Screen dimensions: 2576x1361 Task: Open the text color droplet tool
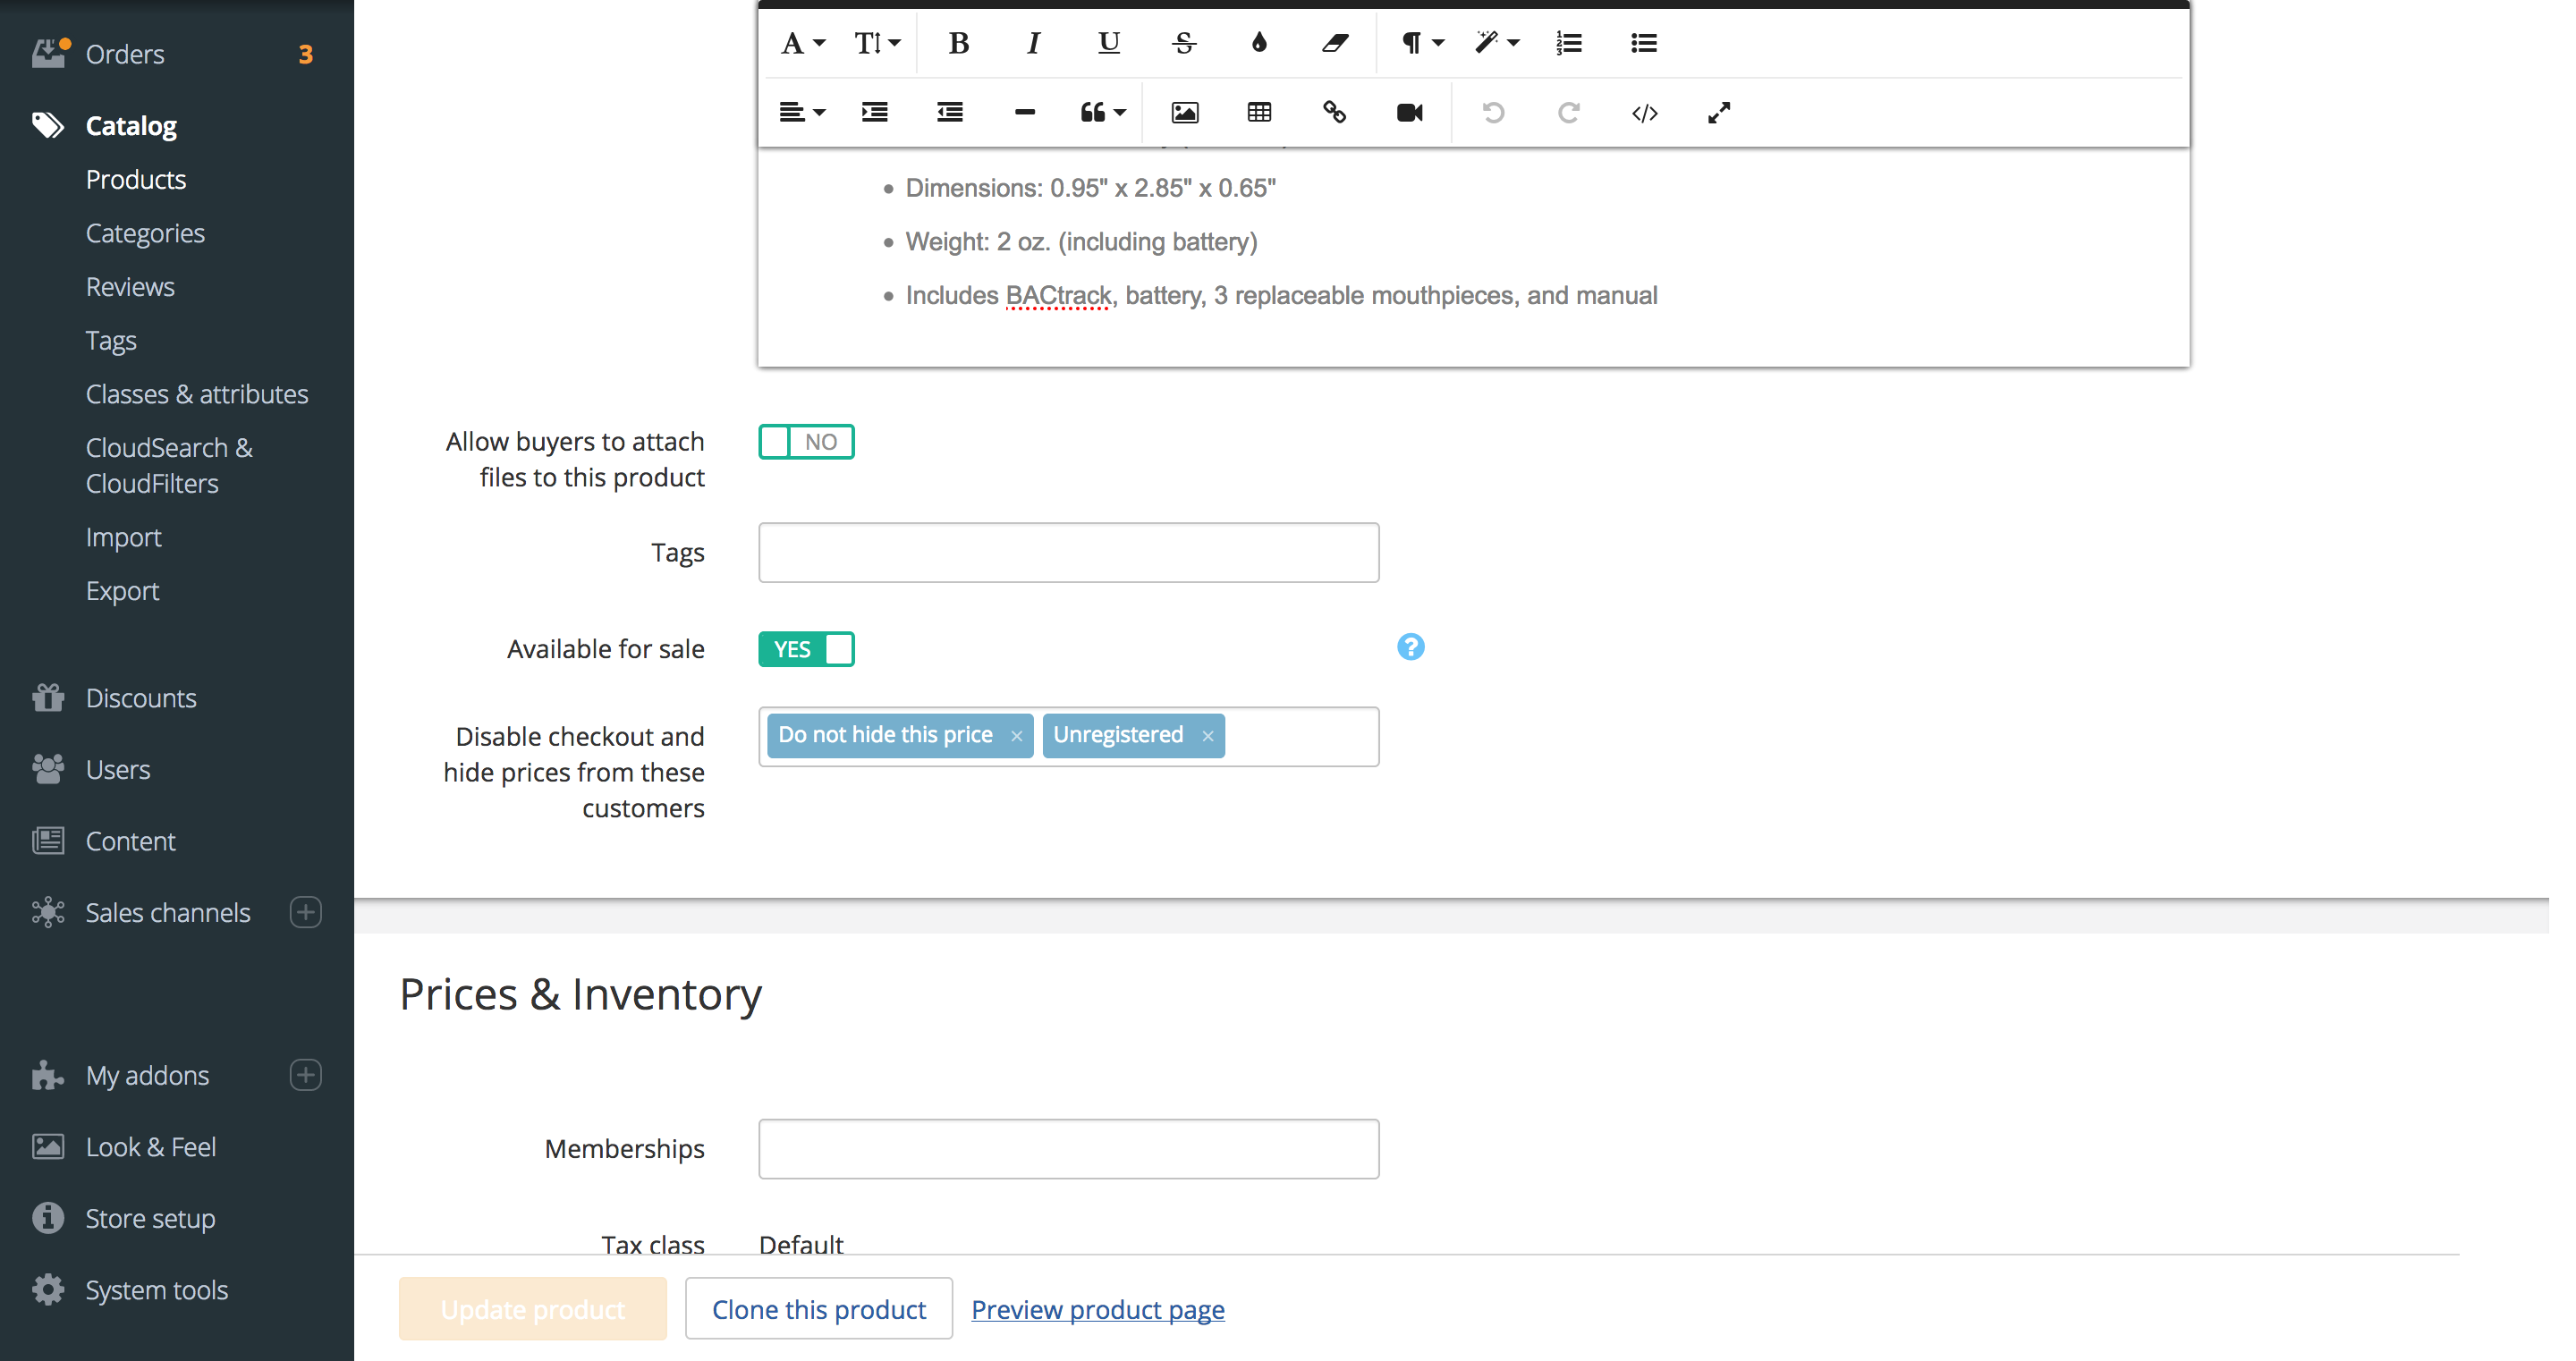coord(1258,43)
